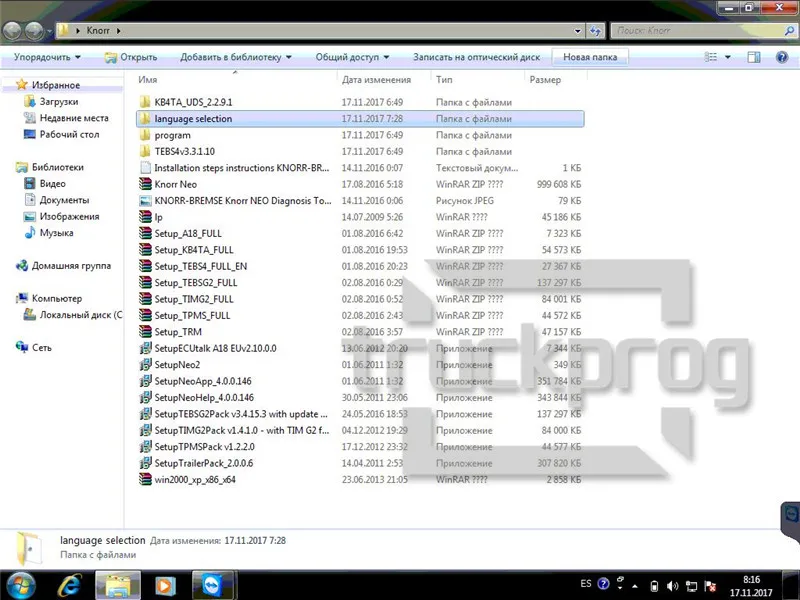Click the Back navigation arrow
Image resolution: width=800 pixels, height=600 pixels.
(x=13, y=31)
